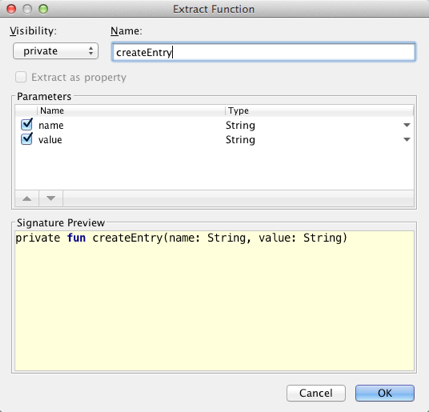Uncheck the value parameter checkbox
The height and width of the screenshot is (412, 429).
tap(27, 139)
